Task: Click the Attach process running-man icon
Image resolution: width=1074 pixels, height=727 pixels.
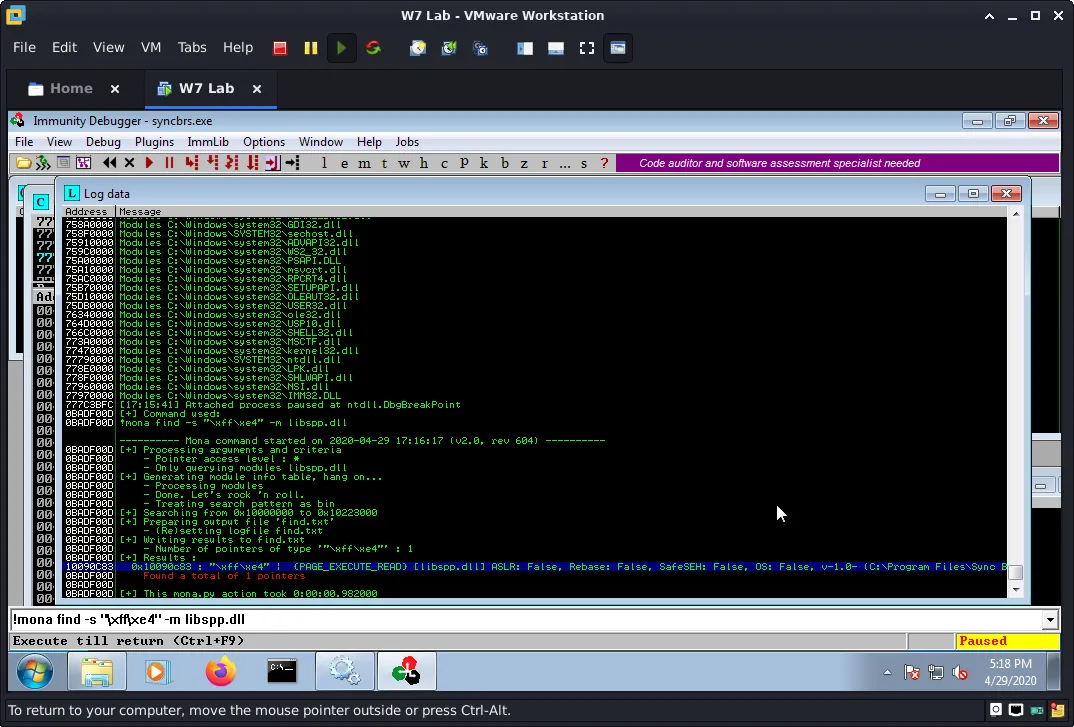Action: click(43, 163)
